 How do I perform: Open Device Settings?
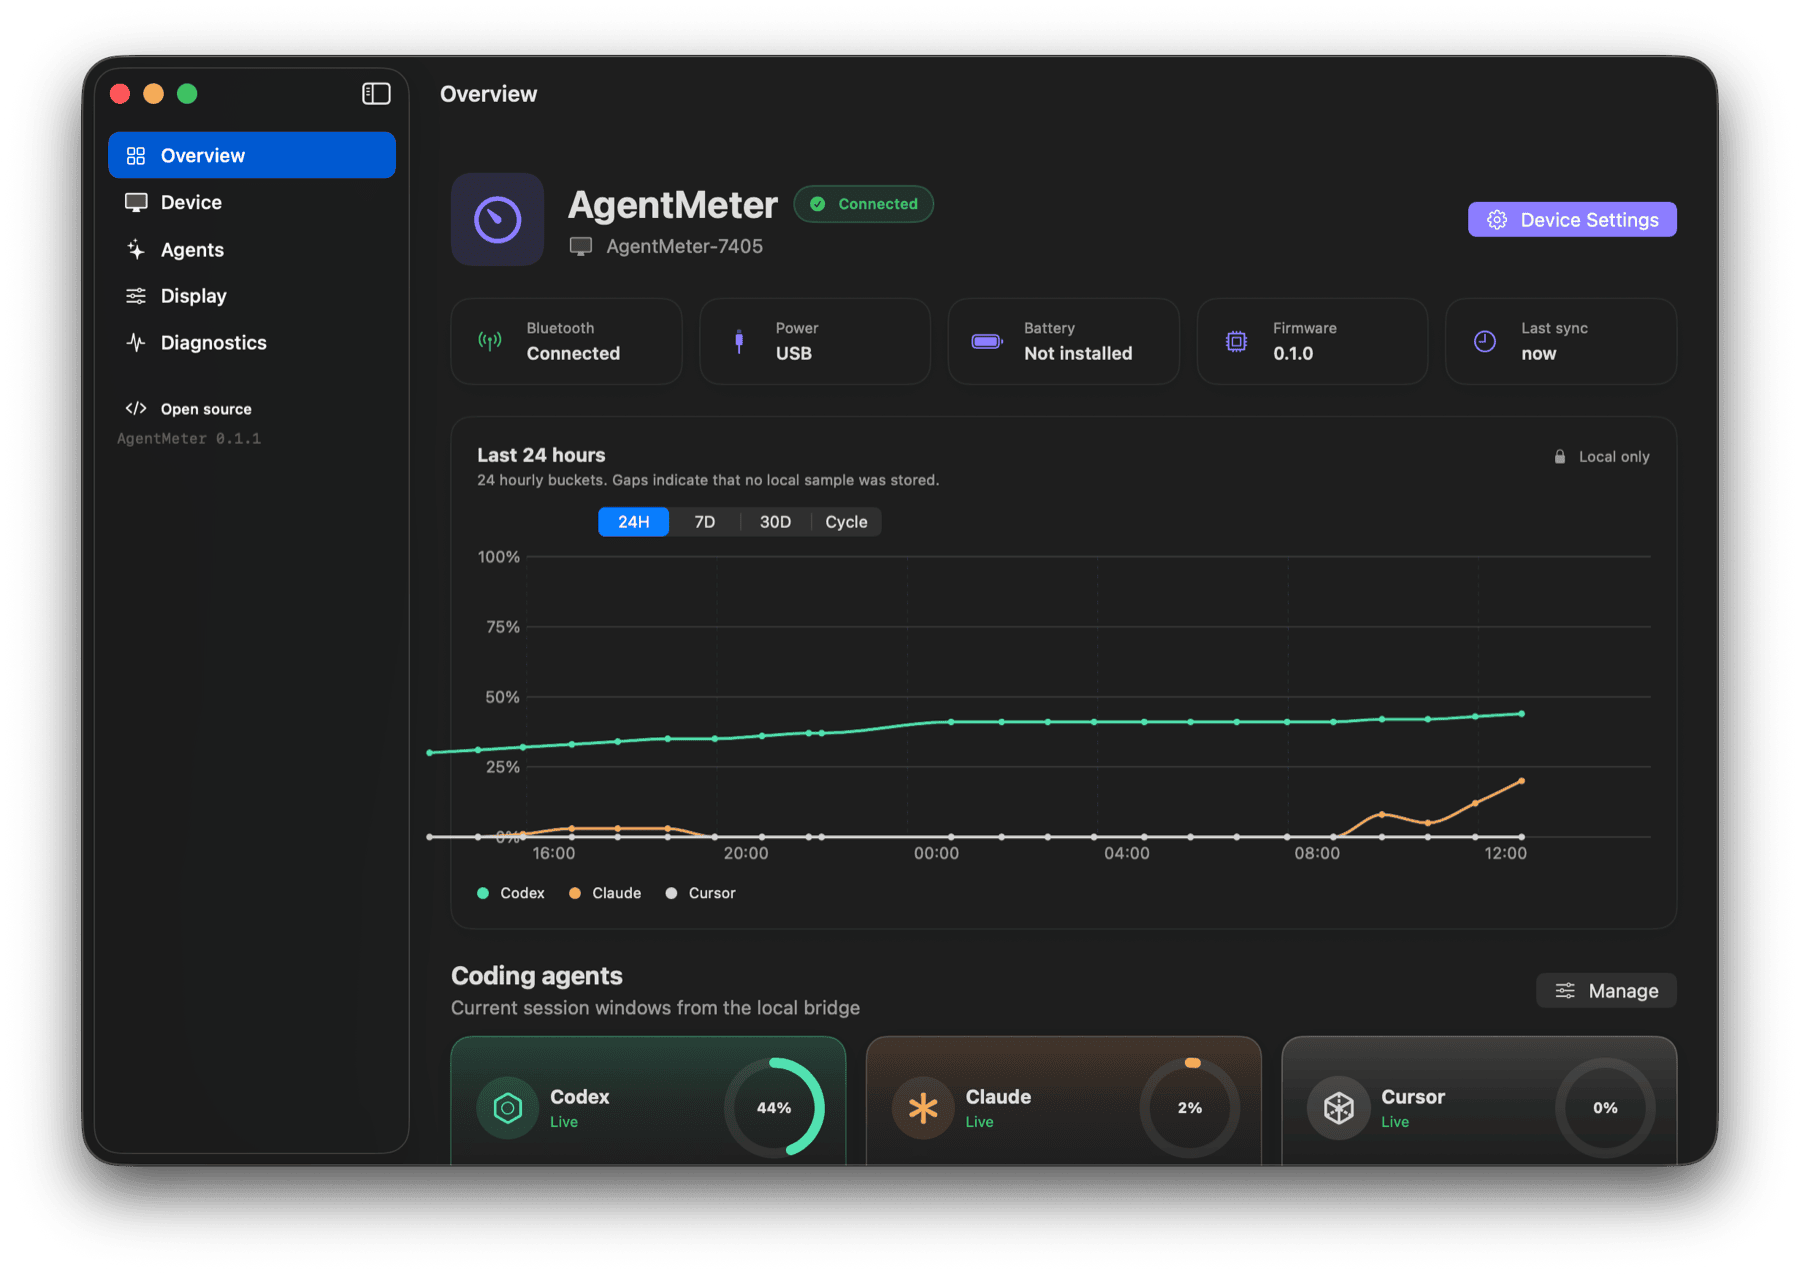[1572, 220]
